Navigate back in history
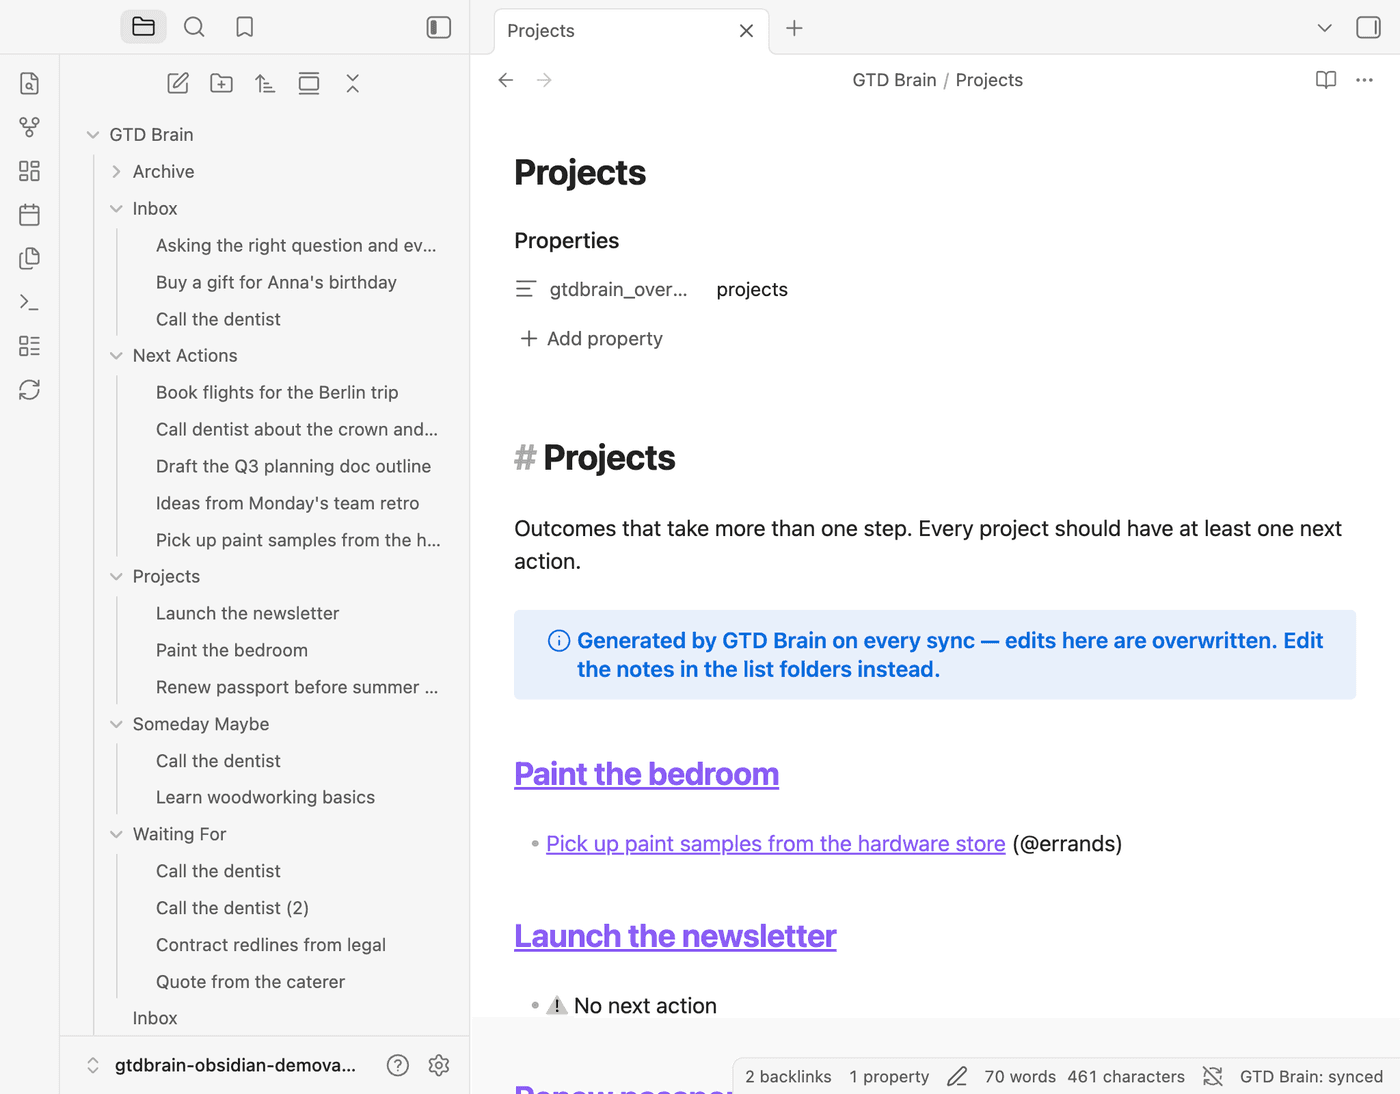 506,80
